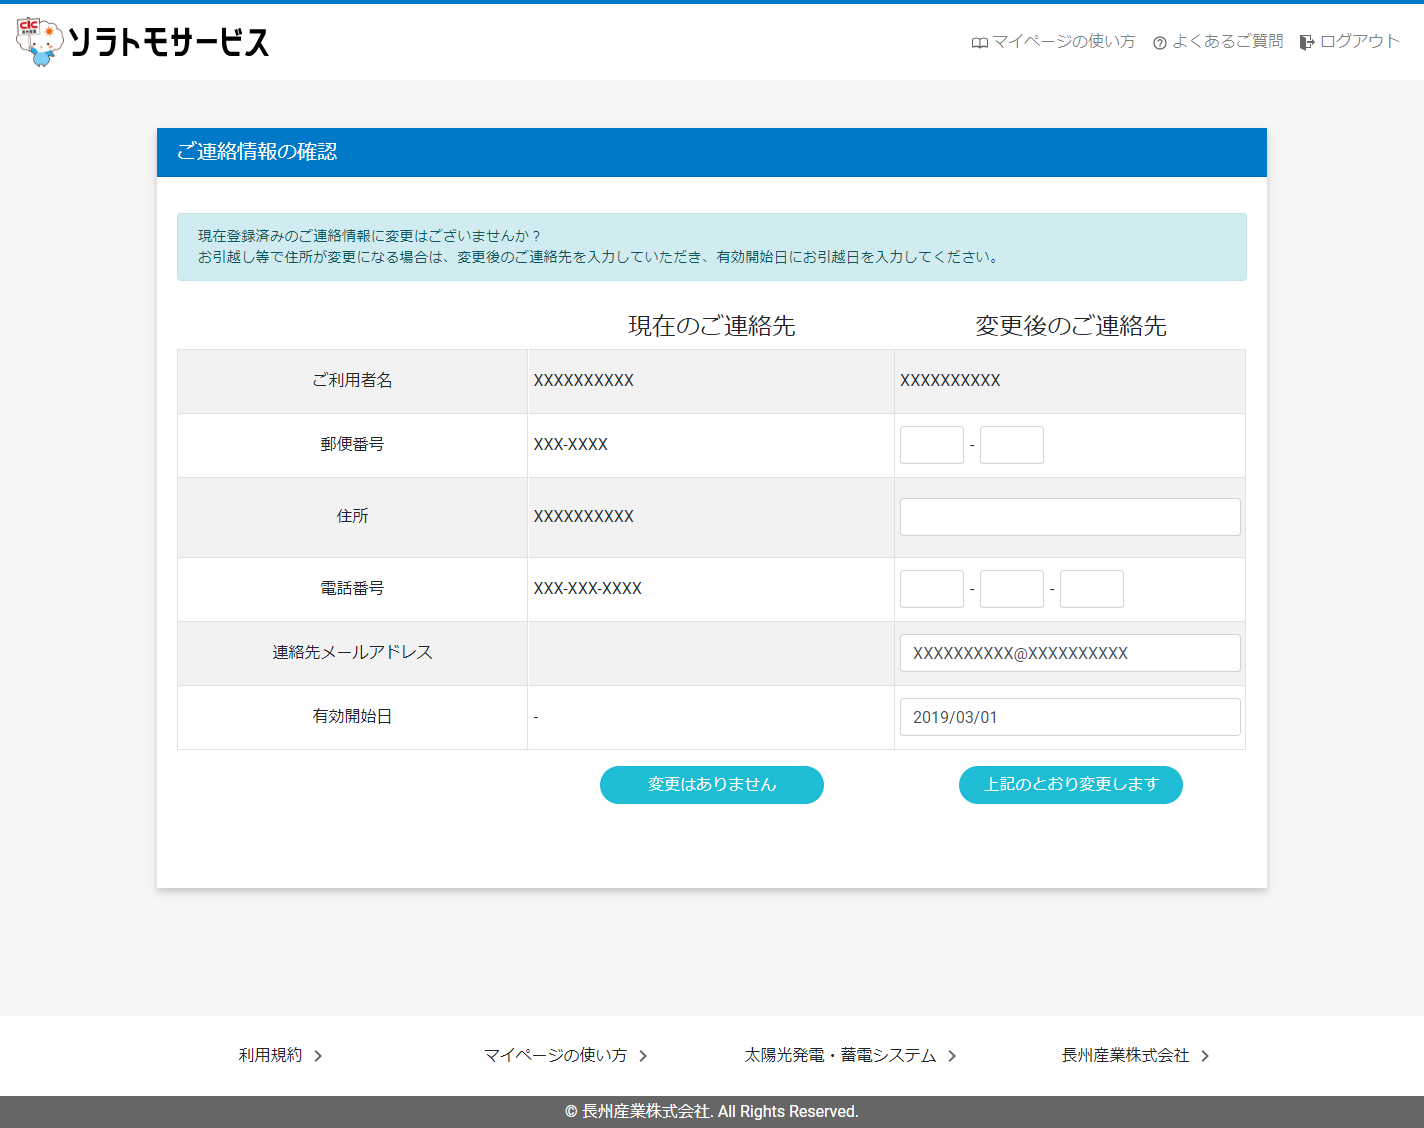The height and width of the screenshot is (1128, 1424).
Task: Click the 変更後のご連絡先 column header
Action: coord(1071,326)
